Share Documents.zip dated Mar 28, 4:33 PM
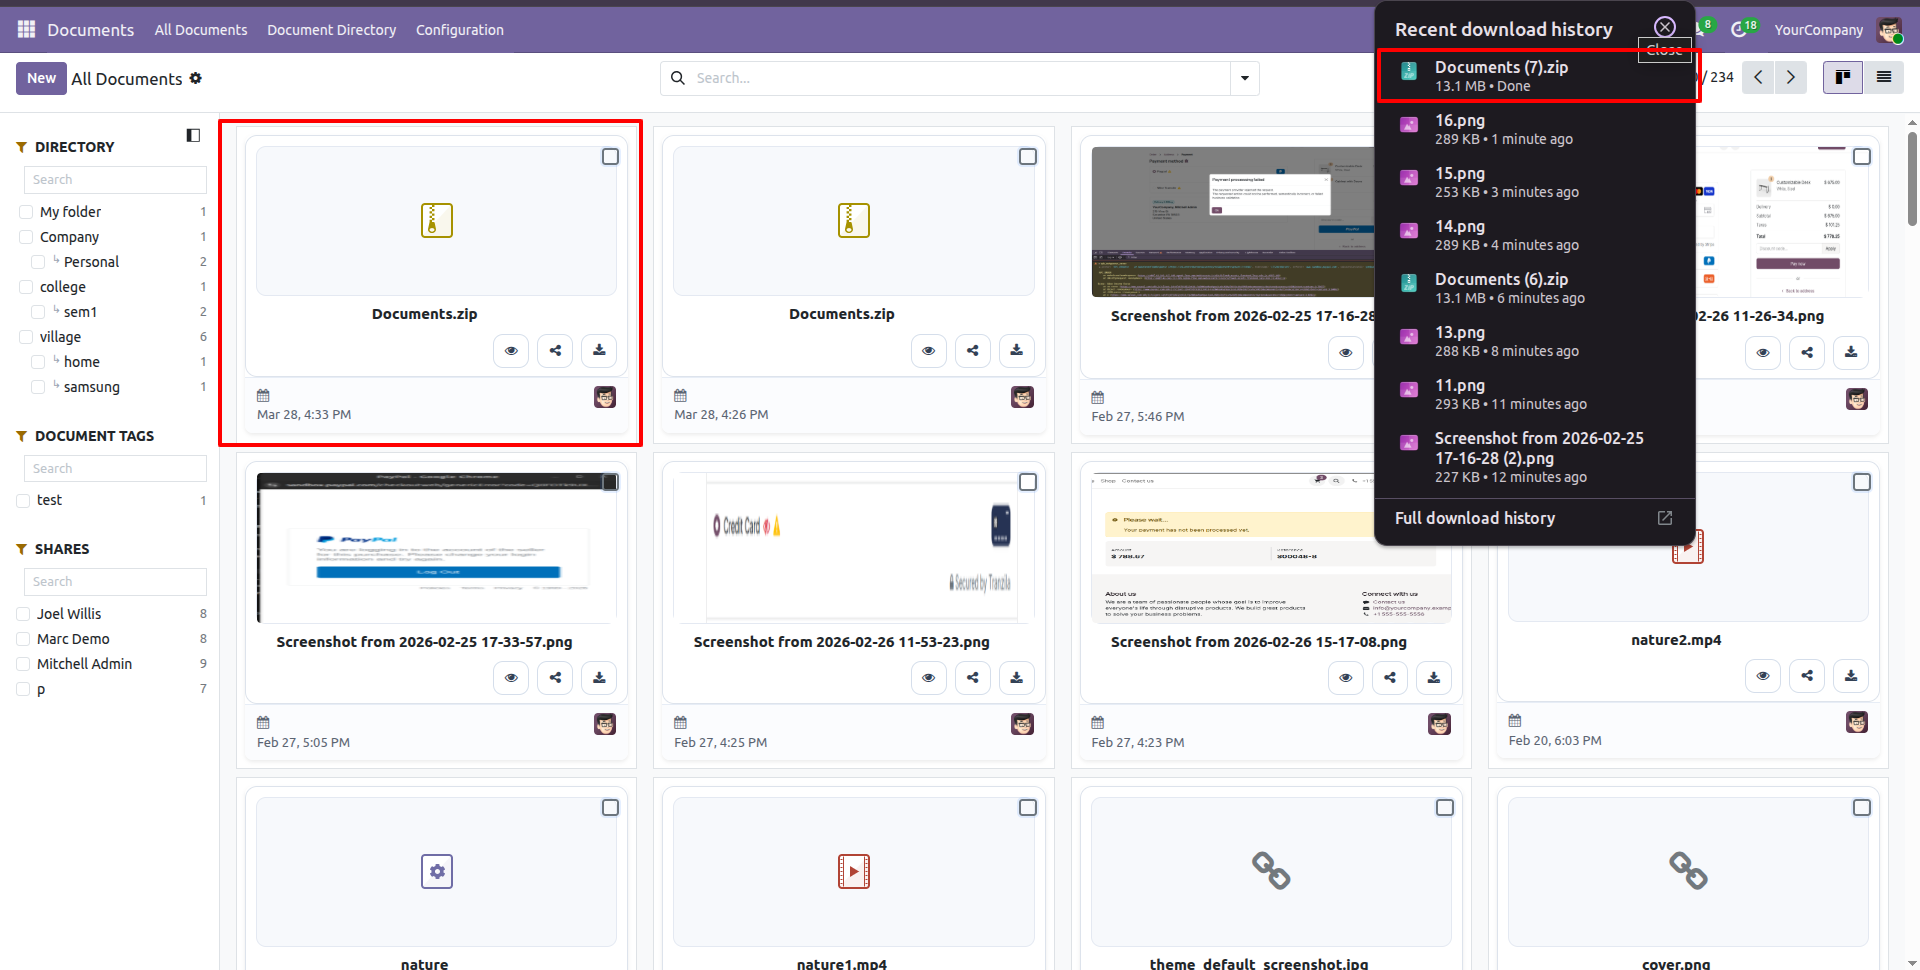The height and width of the screenshot is (970, 1920). (555, 351)
